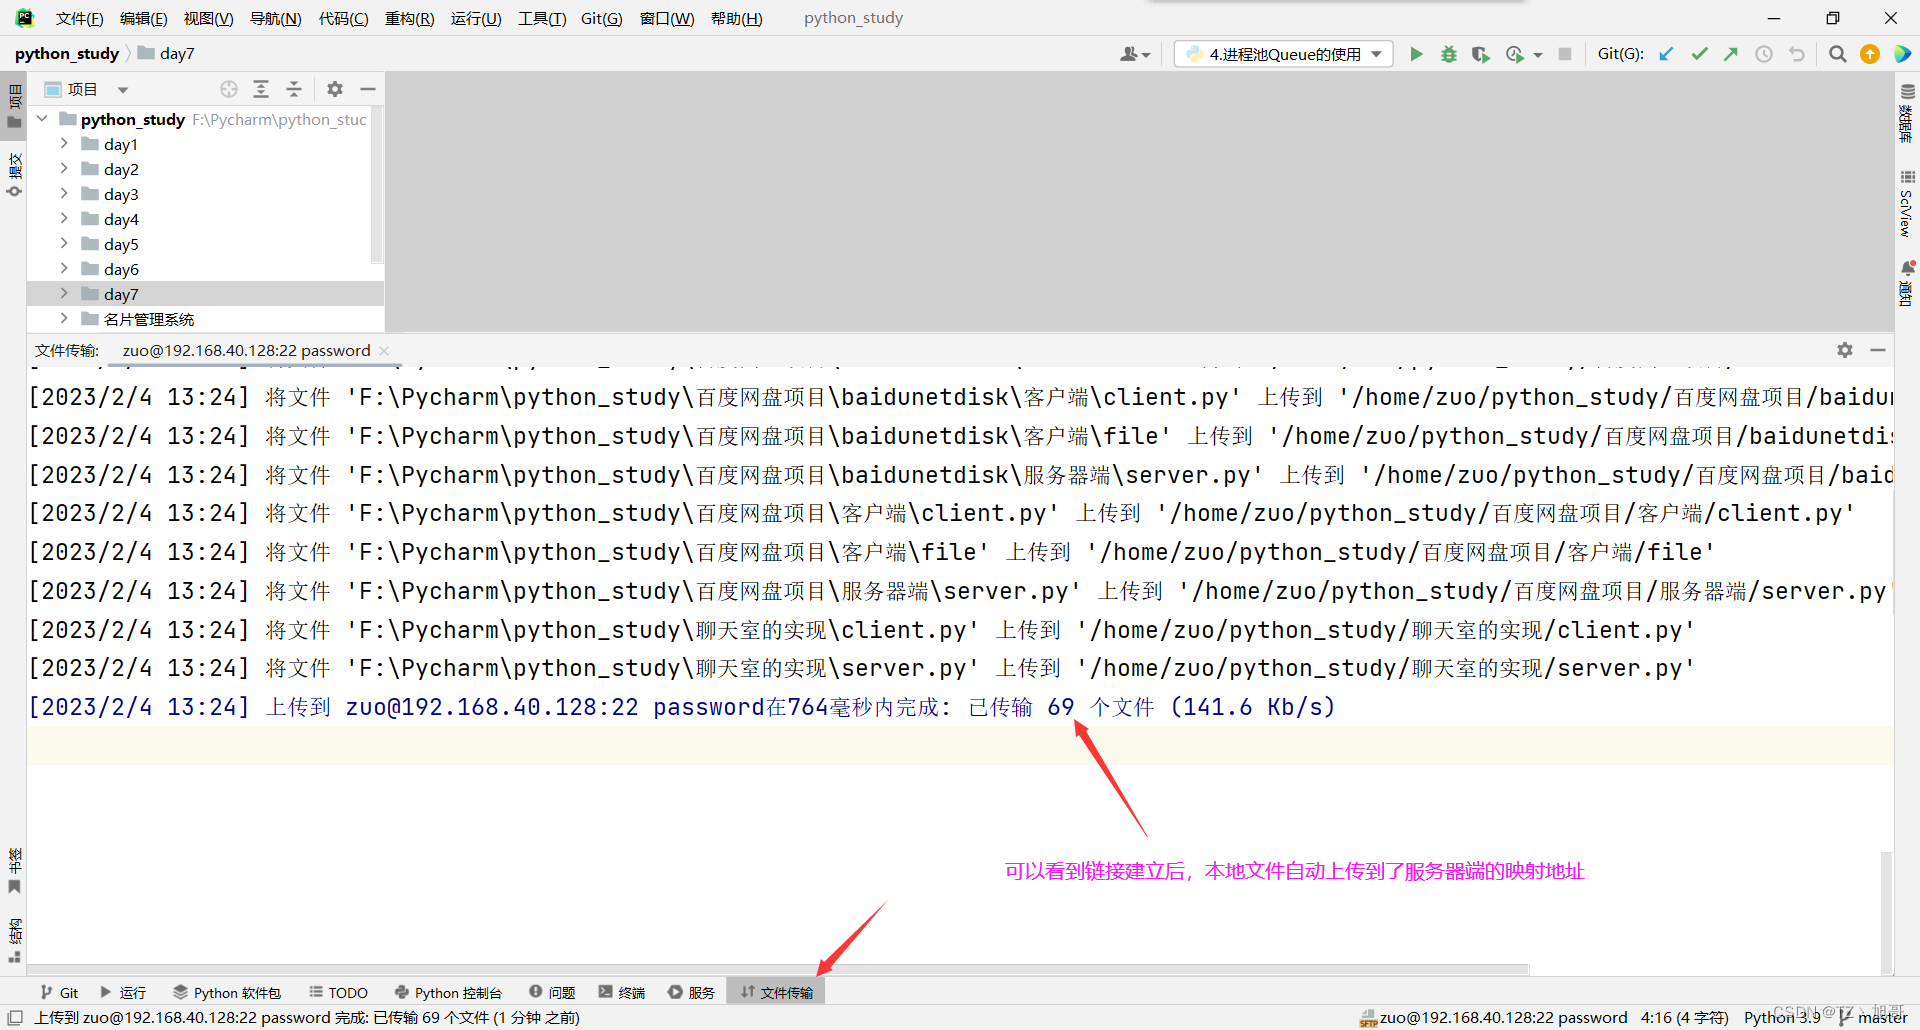This screenshot has height=1030, width=1920.
Task: Click python_study breadcrumb in navigation bar
Action: (66, 54)
